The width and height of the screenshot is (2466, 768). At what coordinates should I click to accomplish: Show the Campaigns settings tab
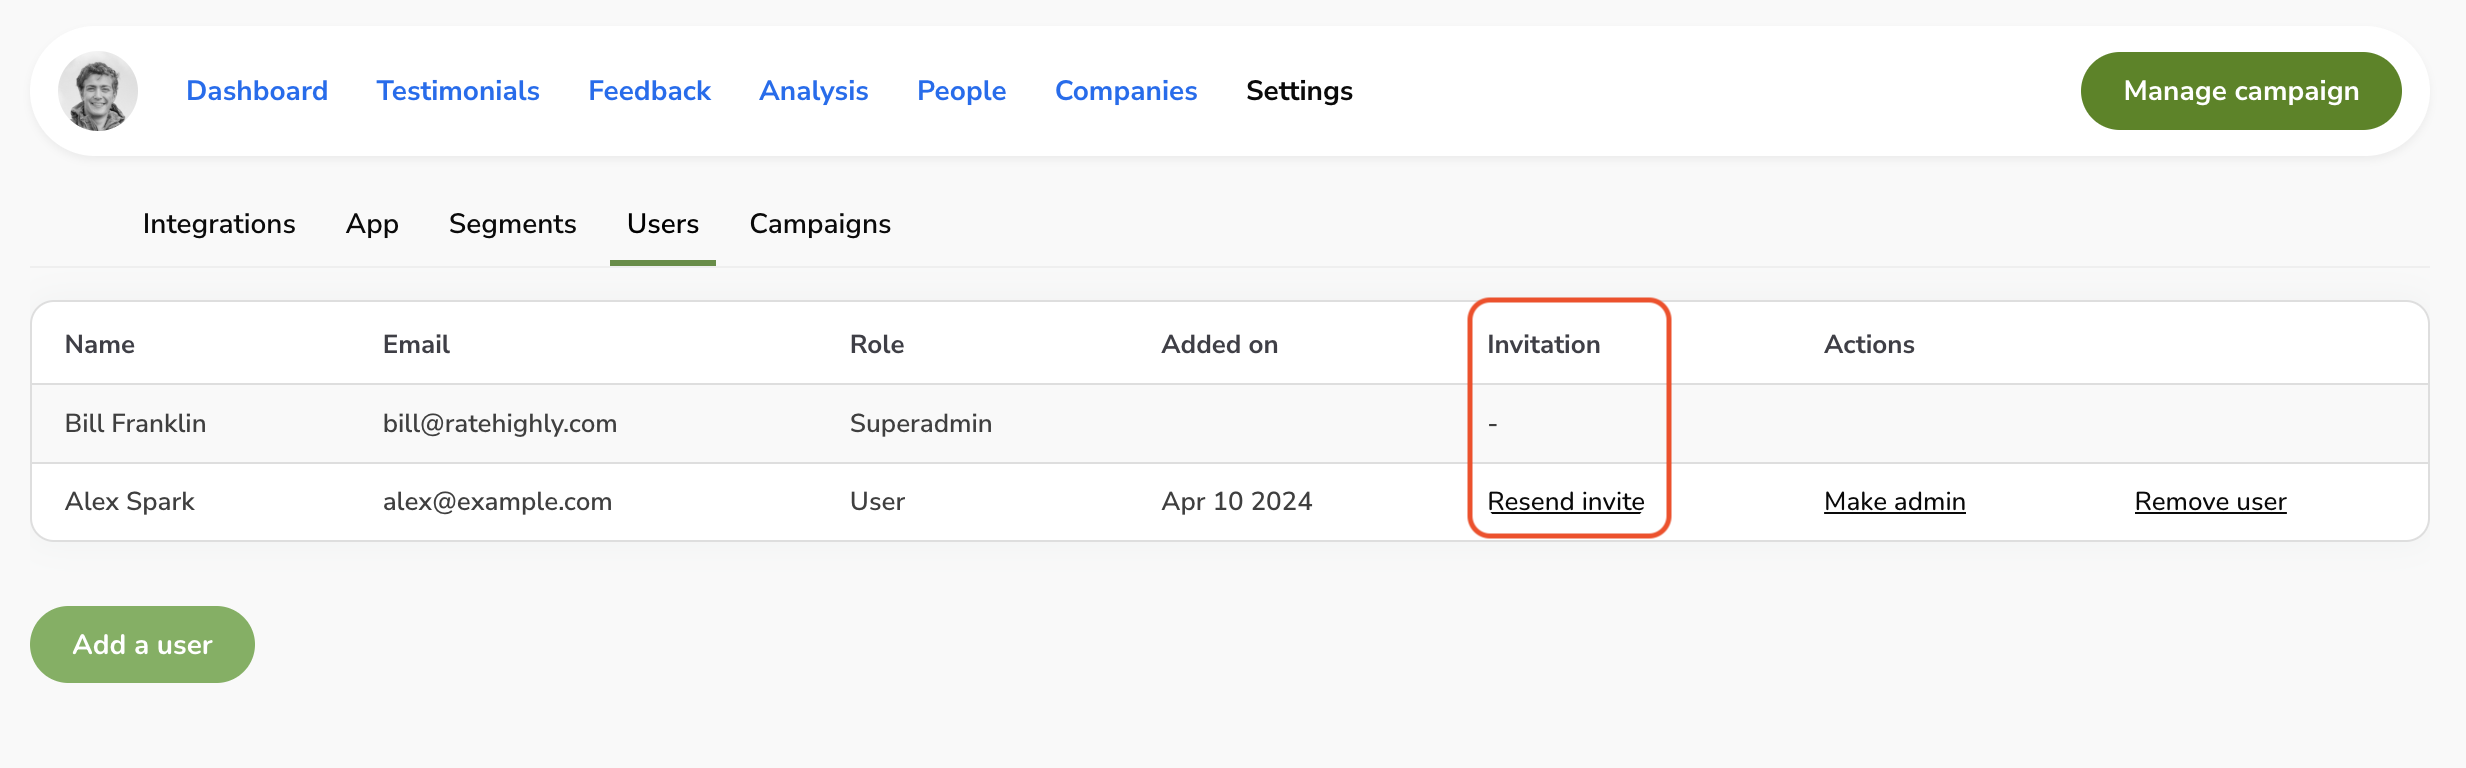coord(820,224)
